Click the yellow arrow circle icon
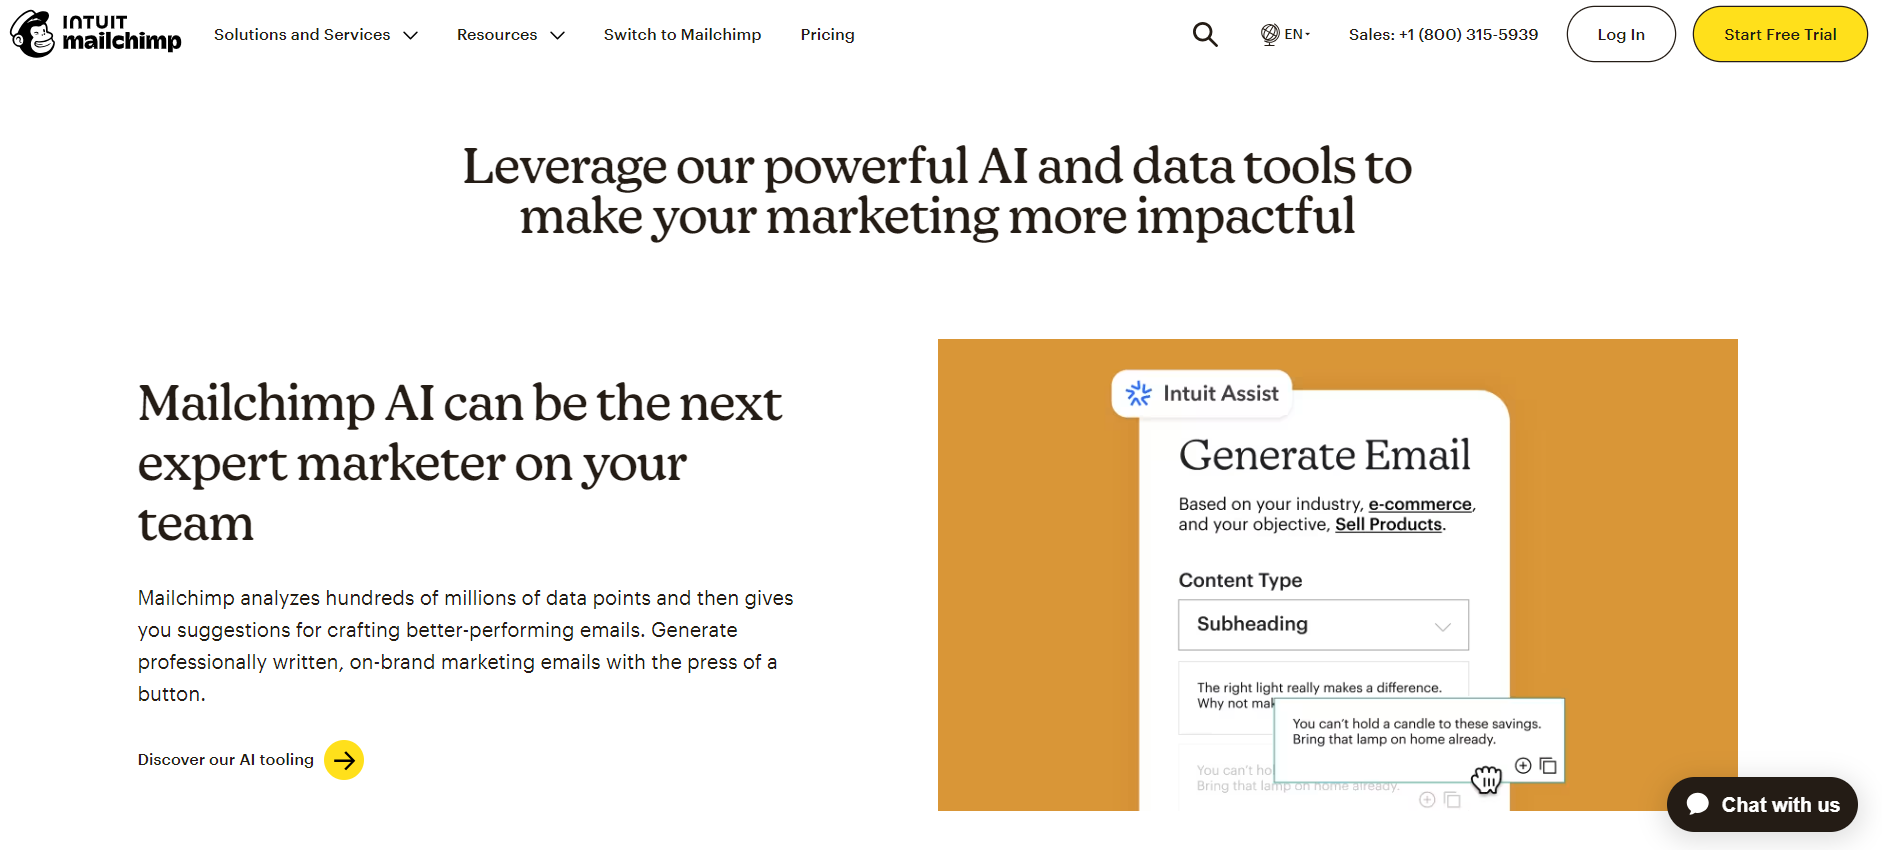 point(344,760)
